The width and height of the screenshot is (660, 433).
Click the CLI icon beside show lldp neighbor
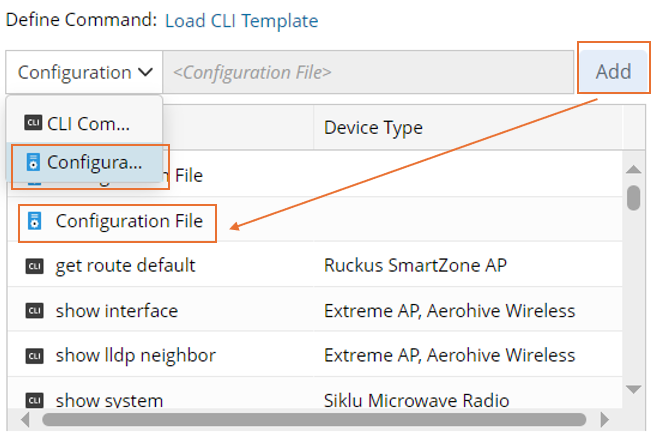[35, 356]
